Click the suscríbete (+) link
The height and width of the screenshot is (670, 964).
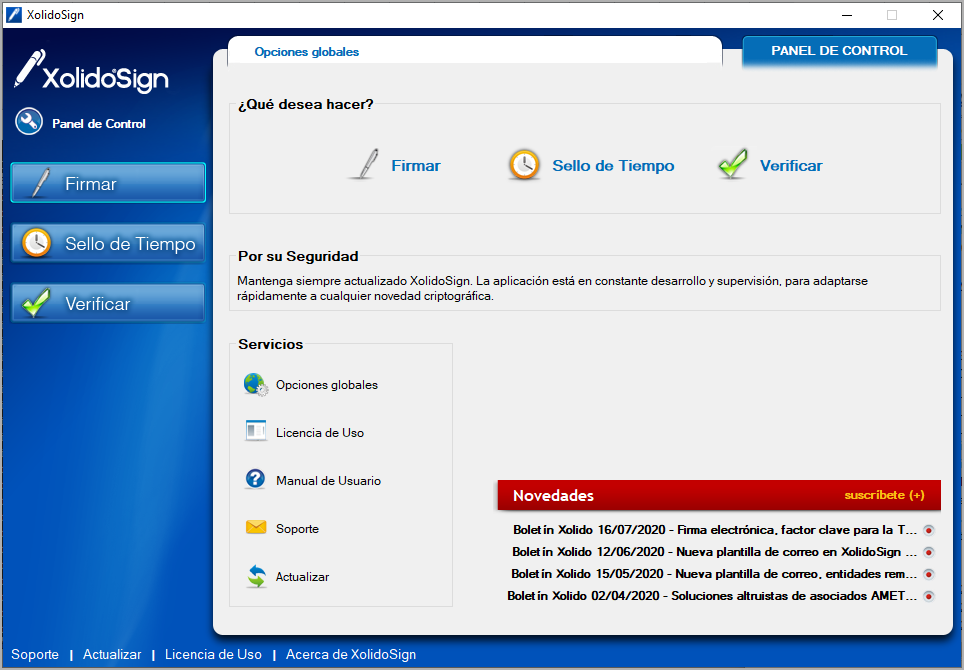[884, 495]
